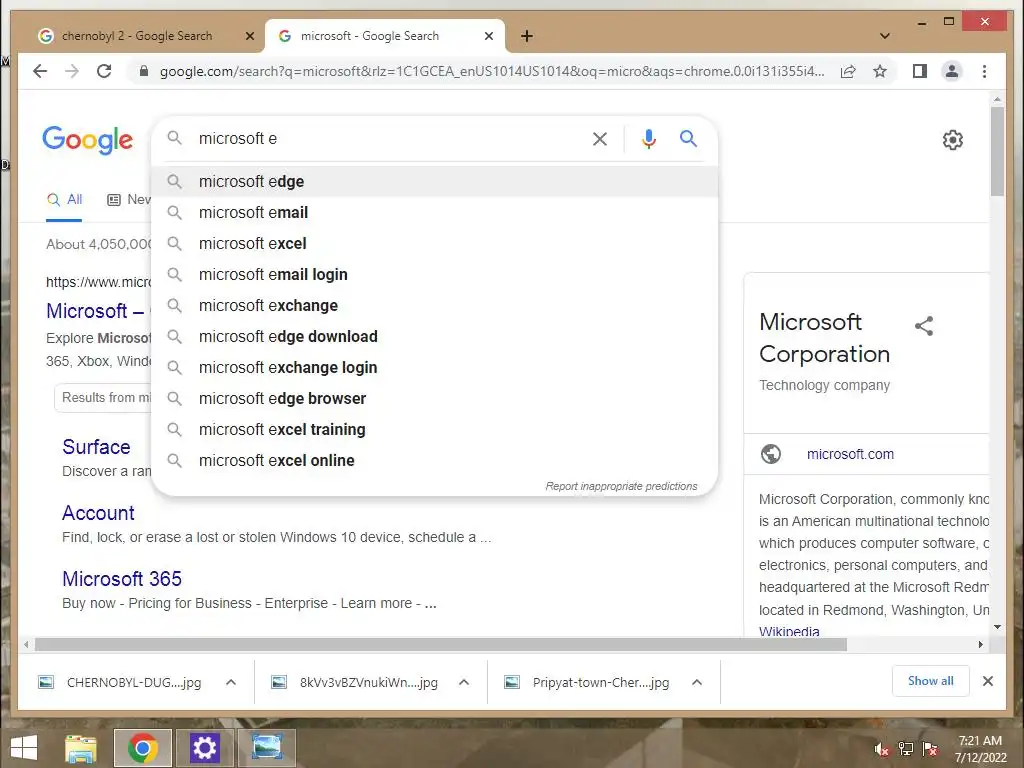Open Google search settings gear
This screenshot has height=768, width=1024.
coord(952,140)
